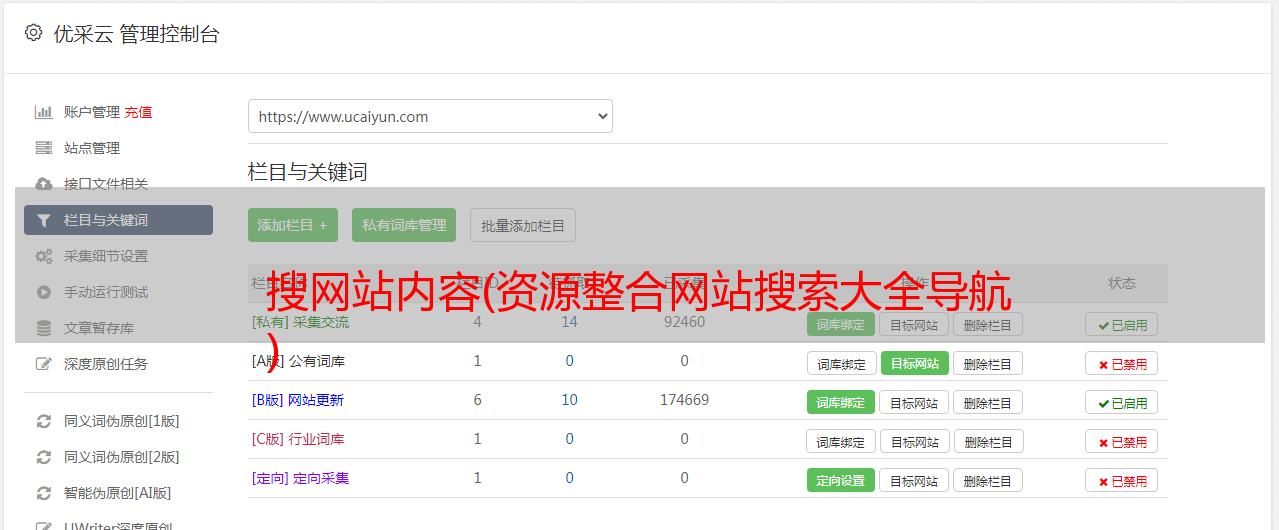The width and height of the screenshot is (1279, 530).
Task: Click 删除栏目 for the 采集交流 row
Action: click(x=988, y=324)
